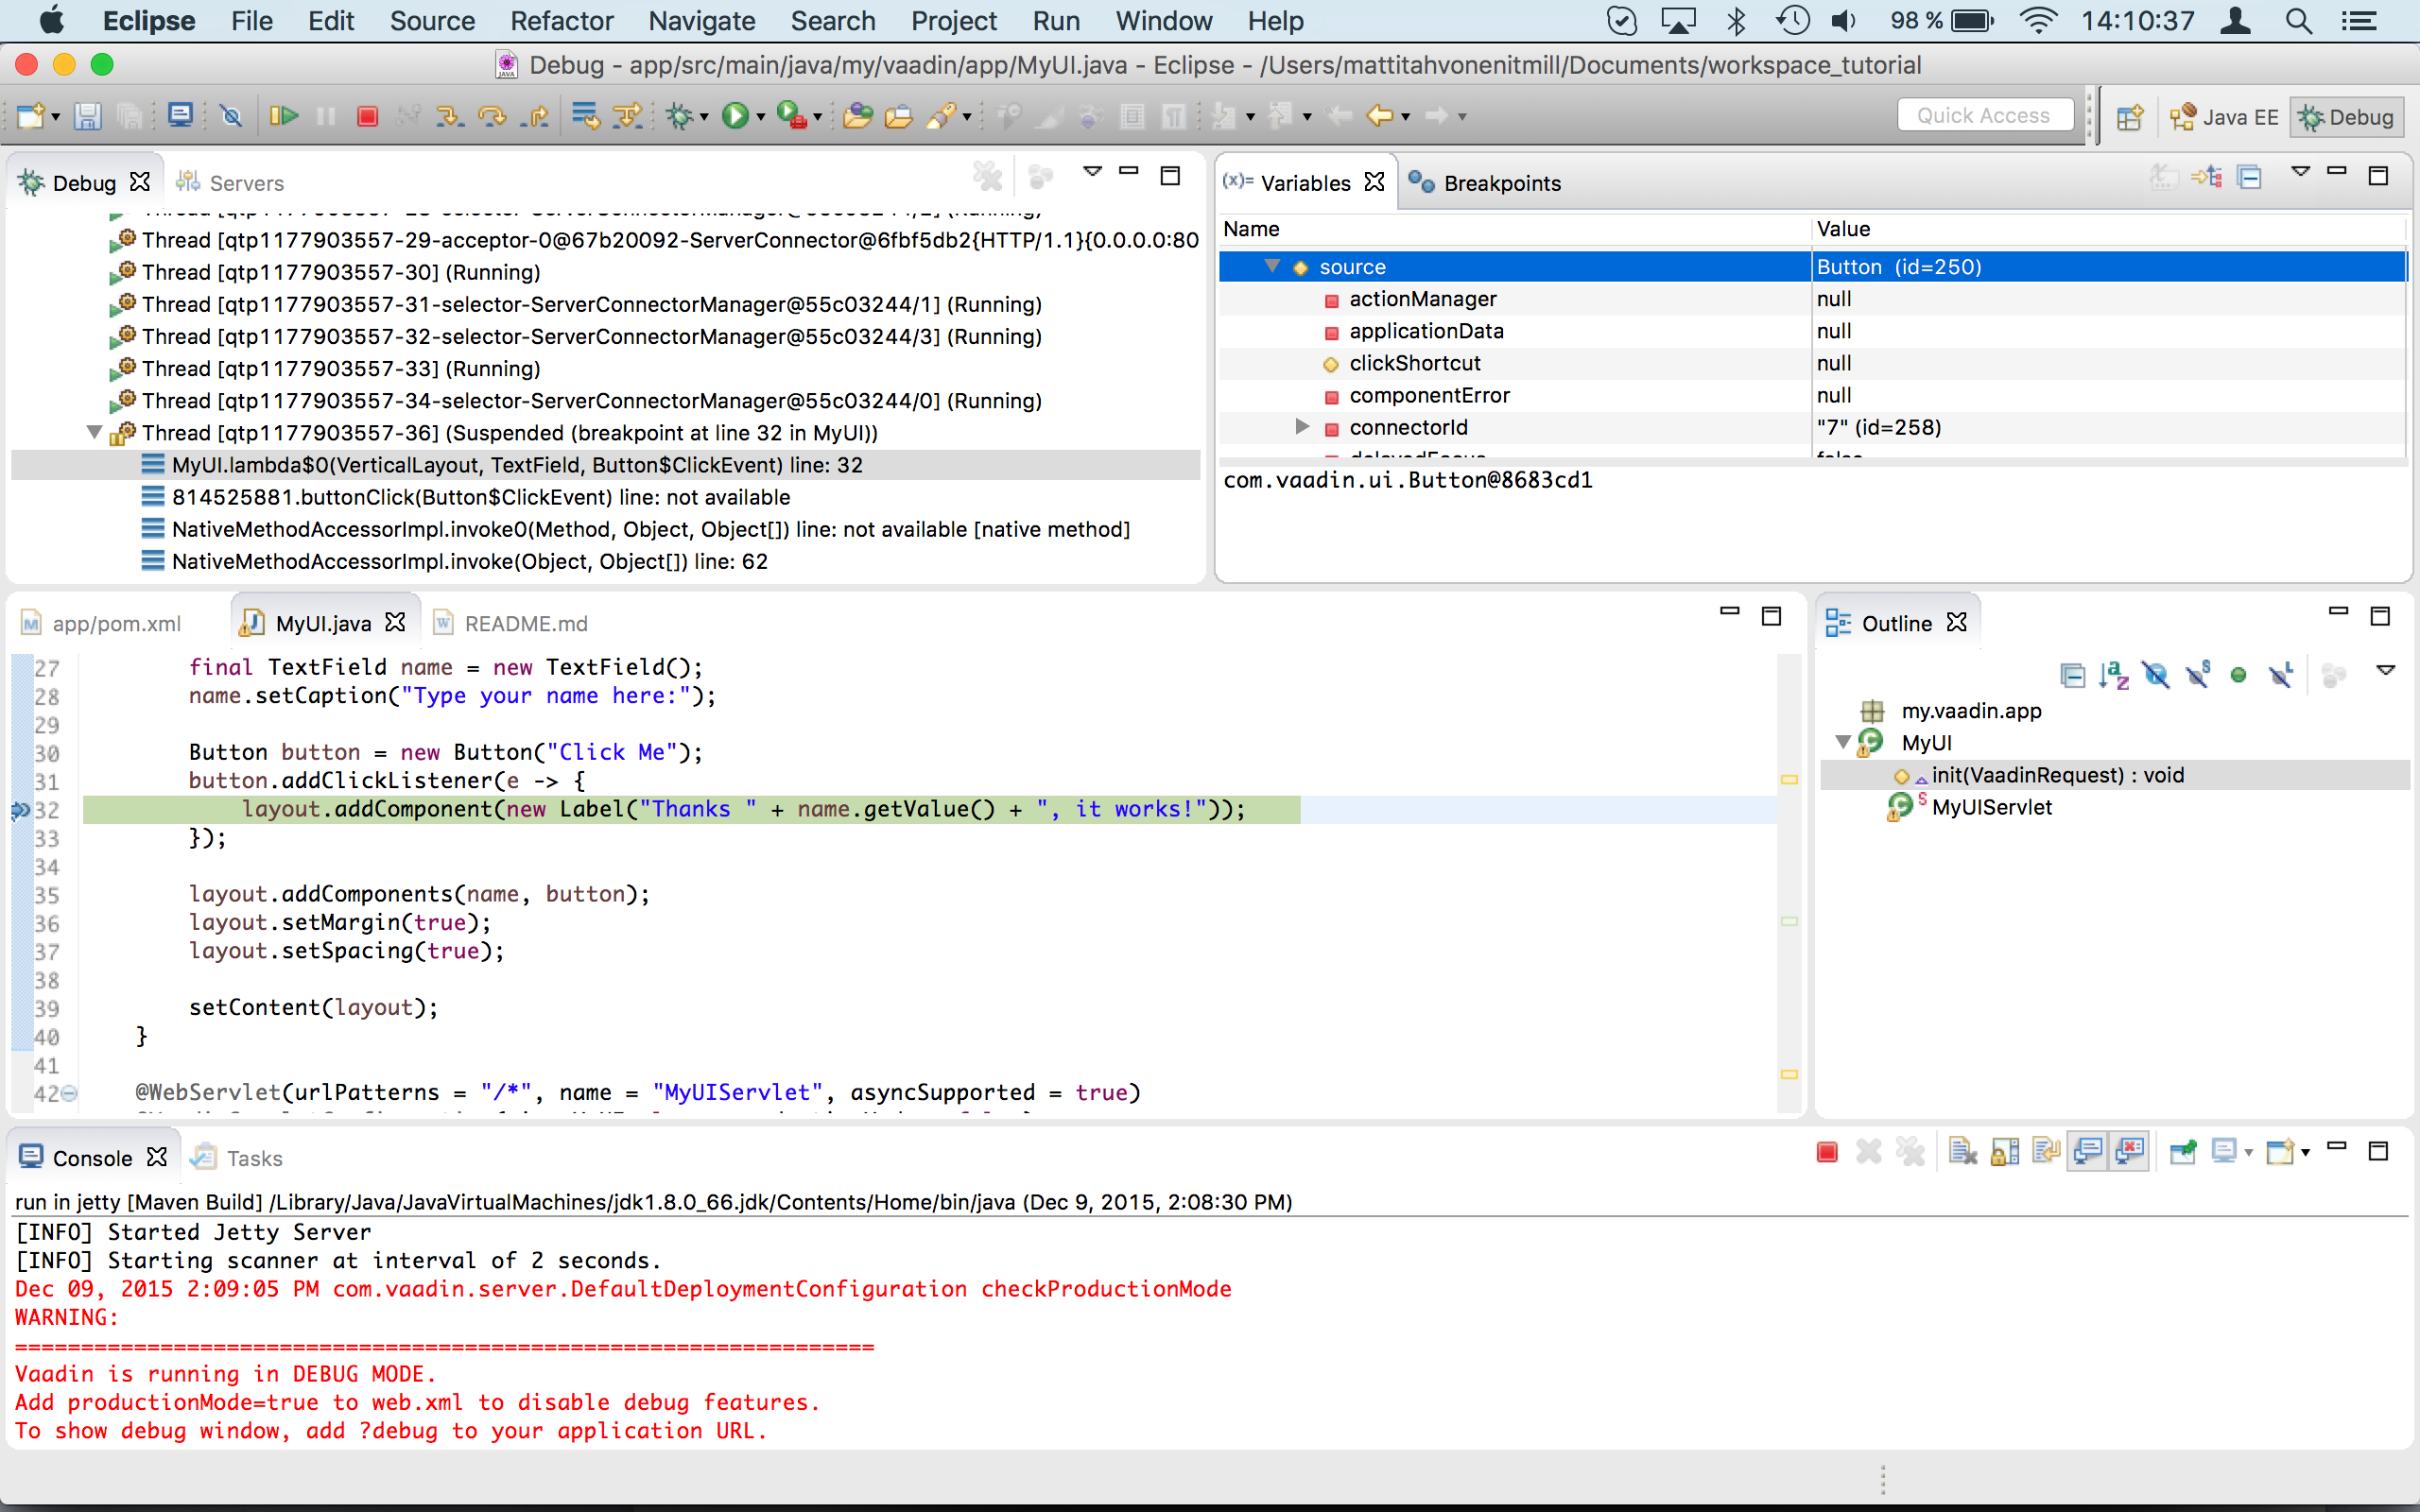Switch to the Breakpoints tab
The image size is (2420, 1512).
tap(1484, 183)
